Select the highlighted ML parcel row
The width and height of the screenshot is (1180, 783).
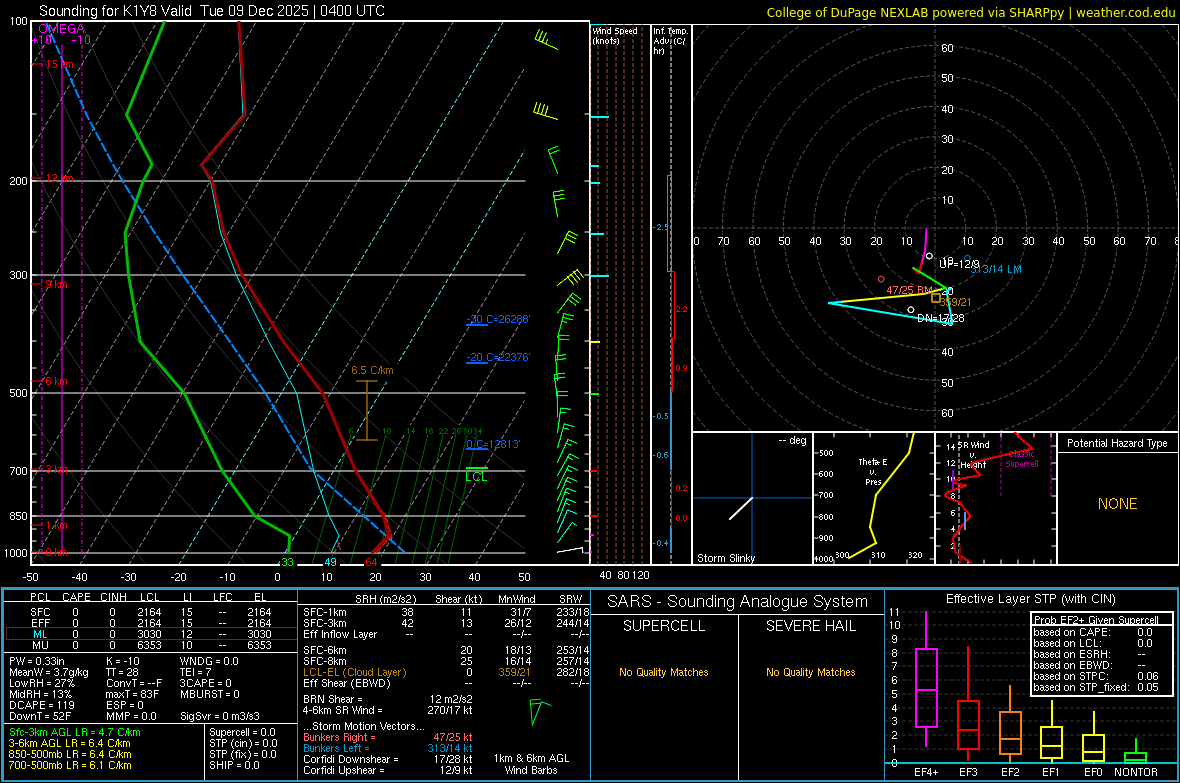151,634
